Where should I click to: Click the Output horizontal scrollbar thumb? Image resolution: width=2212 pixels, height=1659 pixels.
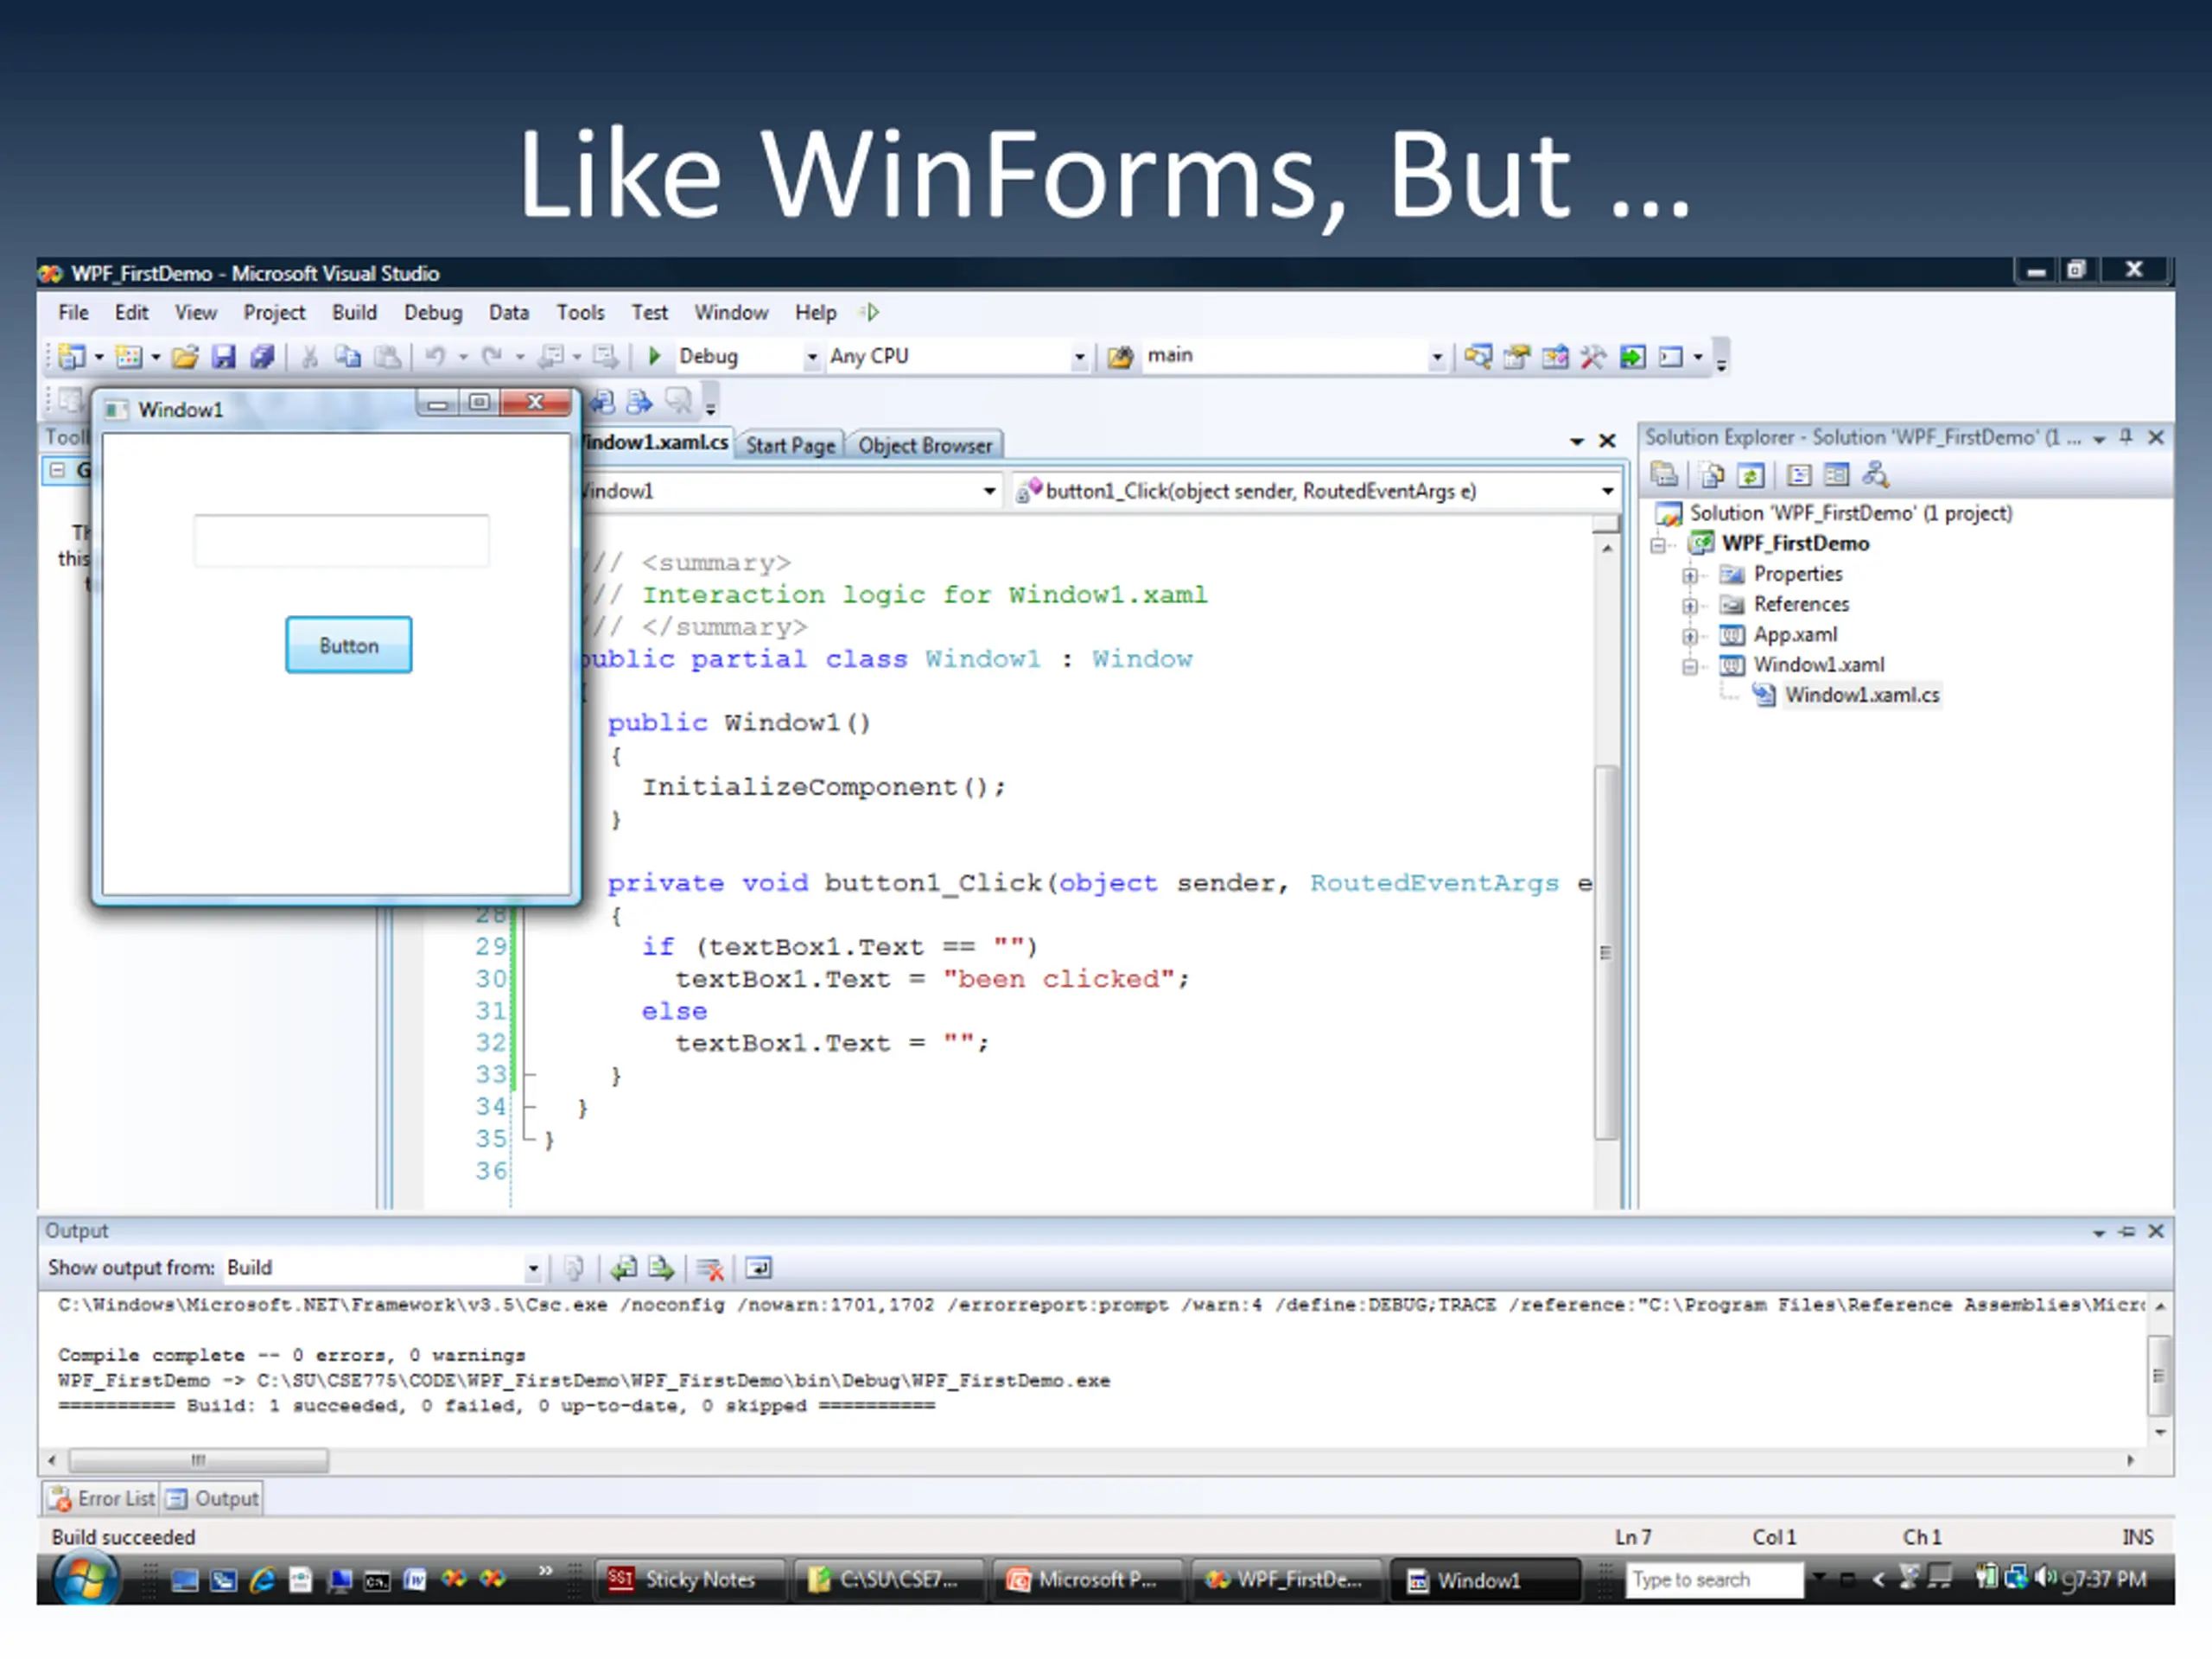(198, 1461)
